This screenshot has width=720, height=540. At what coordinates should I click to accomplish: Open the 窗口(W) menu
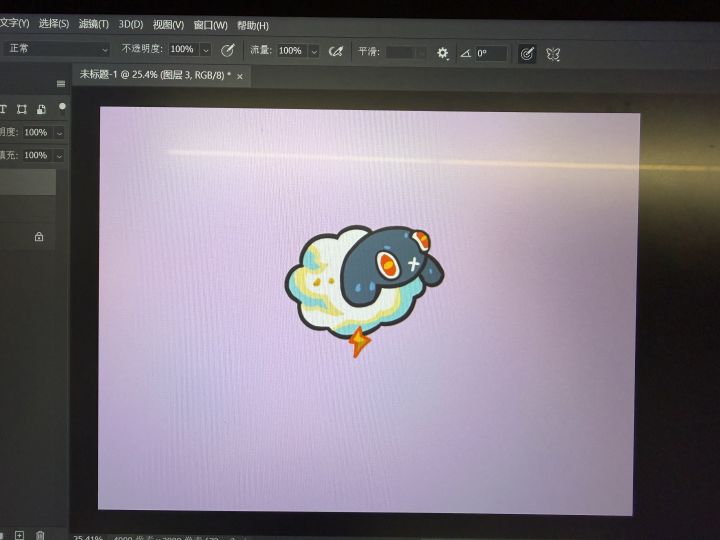pos(210,25)
